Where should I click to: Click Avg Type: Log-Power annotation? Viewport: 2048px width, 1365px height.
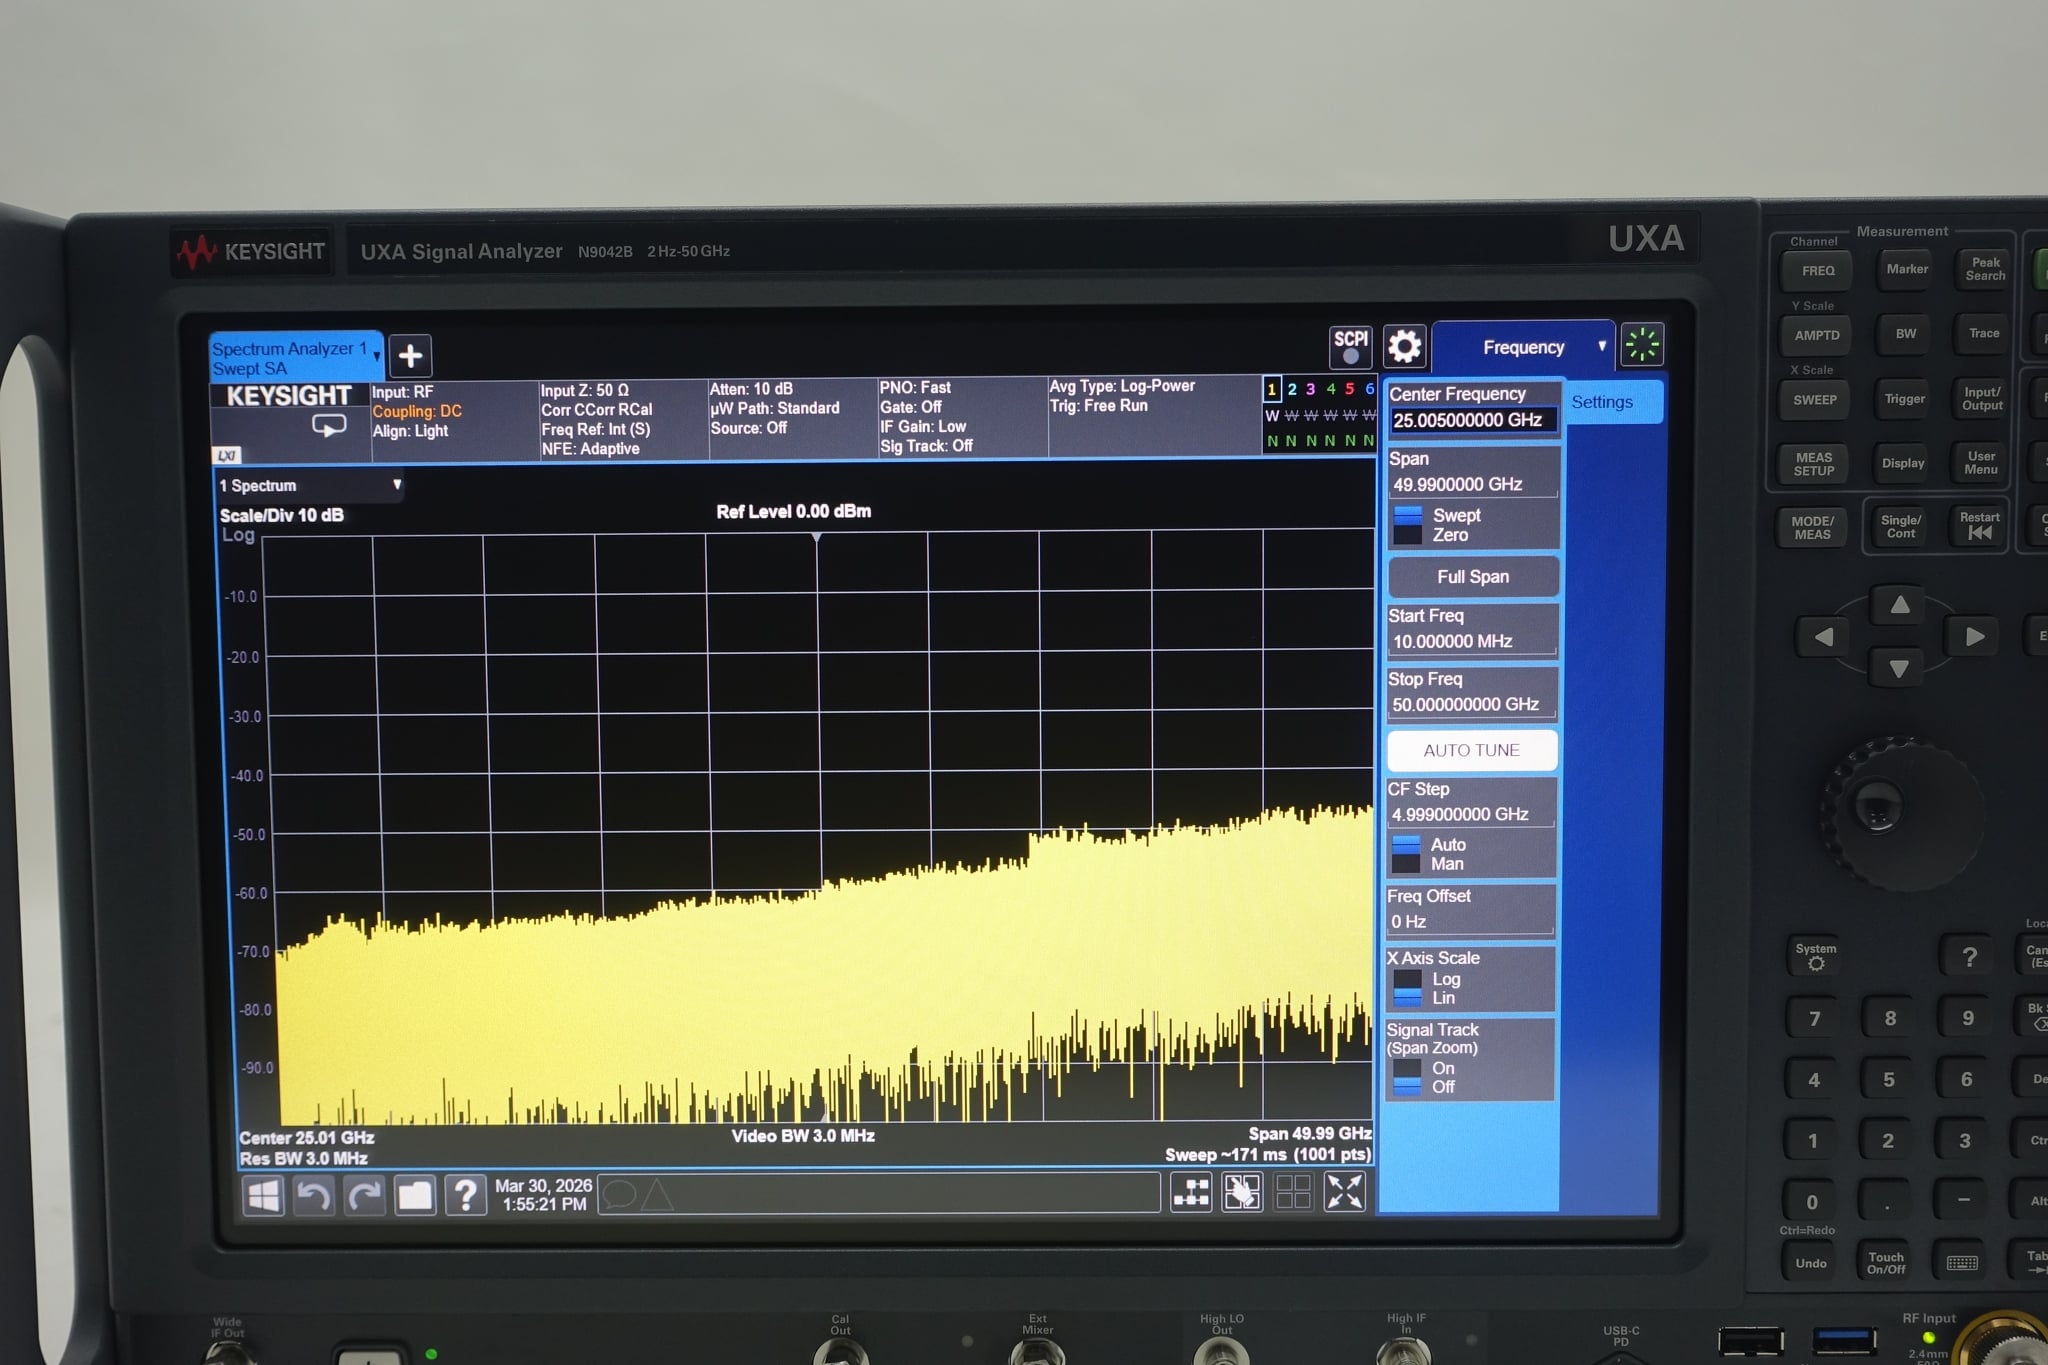[x=1122, y=385]
